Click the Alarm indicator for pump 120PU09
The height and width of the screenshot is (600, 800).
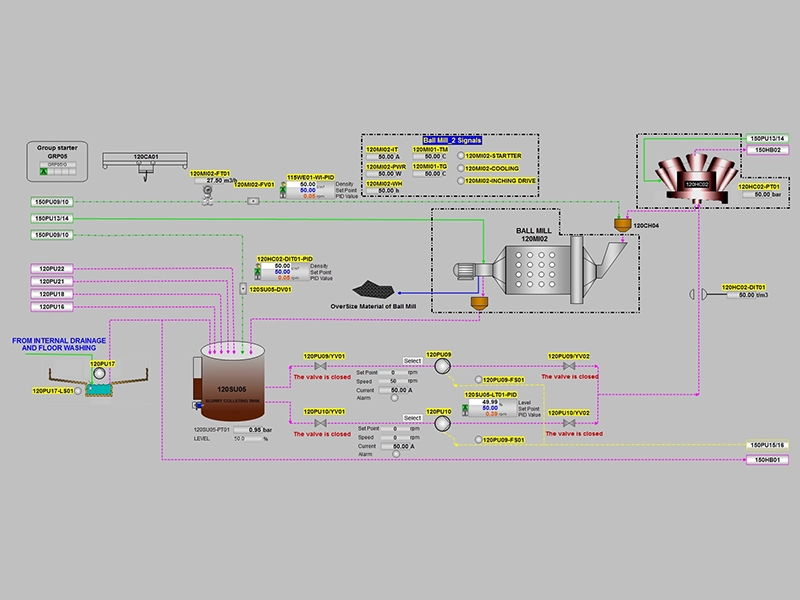pos(394,397)
